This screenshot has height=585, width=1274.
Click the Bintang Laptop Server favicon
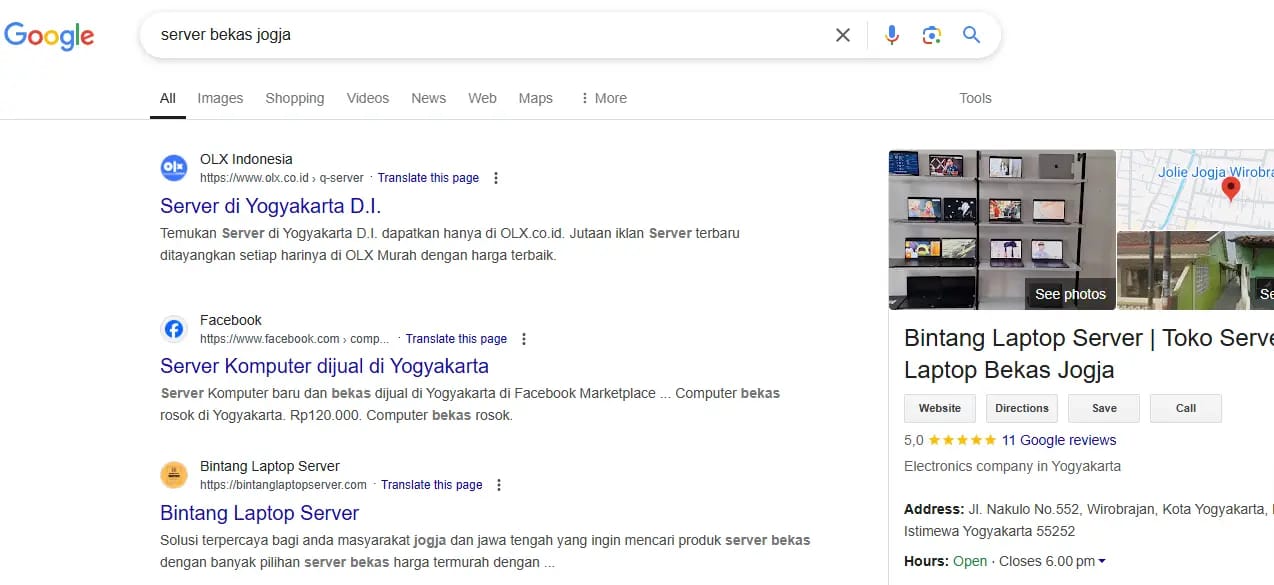tap(174, 475)
